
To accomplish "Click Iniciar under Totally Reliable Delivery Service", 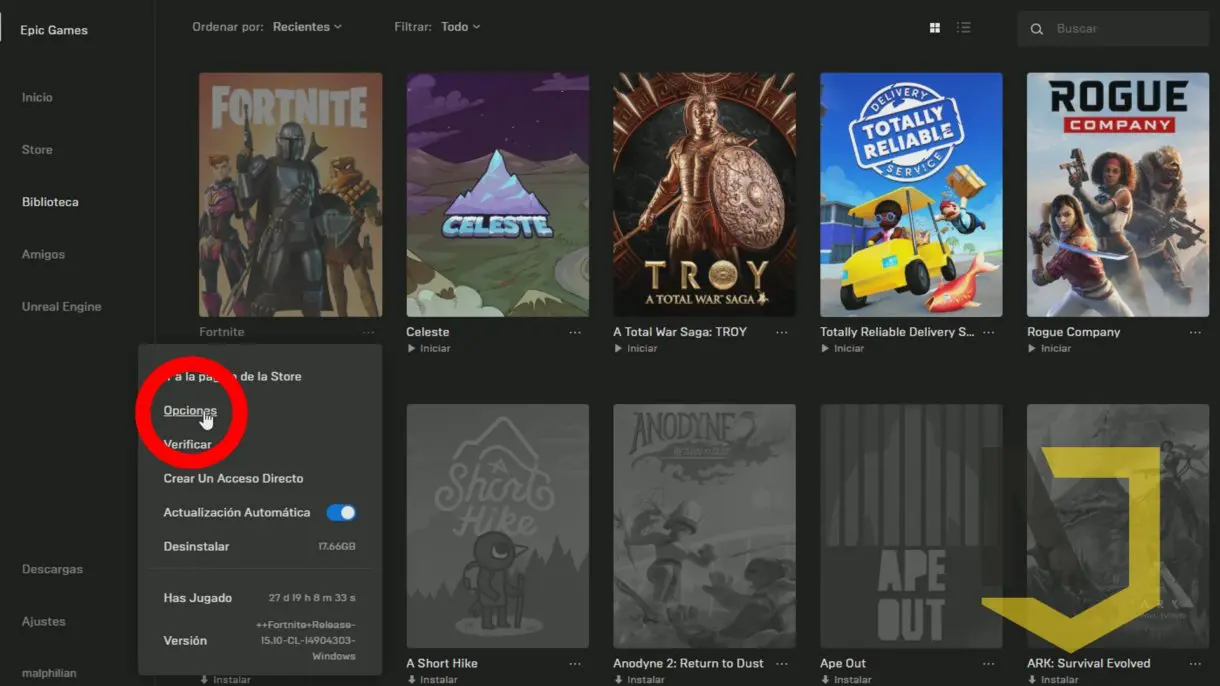I will click(x=849, y=349).
